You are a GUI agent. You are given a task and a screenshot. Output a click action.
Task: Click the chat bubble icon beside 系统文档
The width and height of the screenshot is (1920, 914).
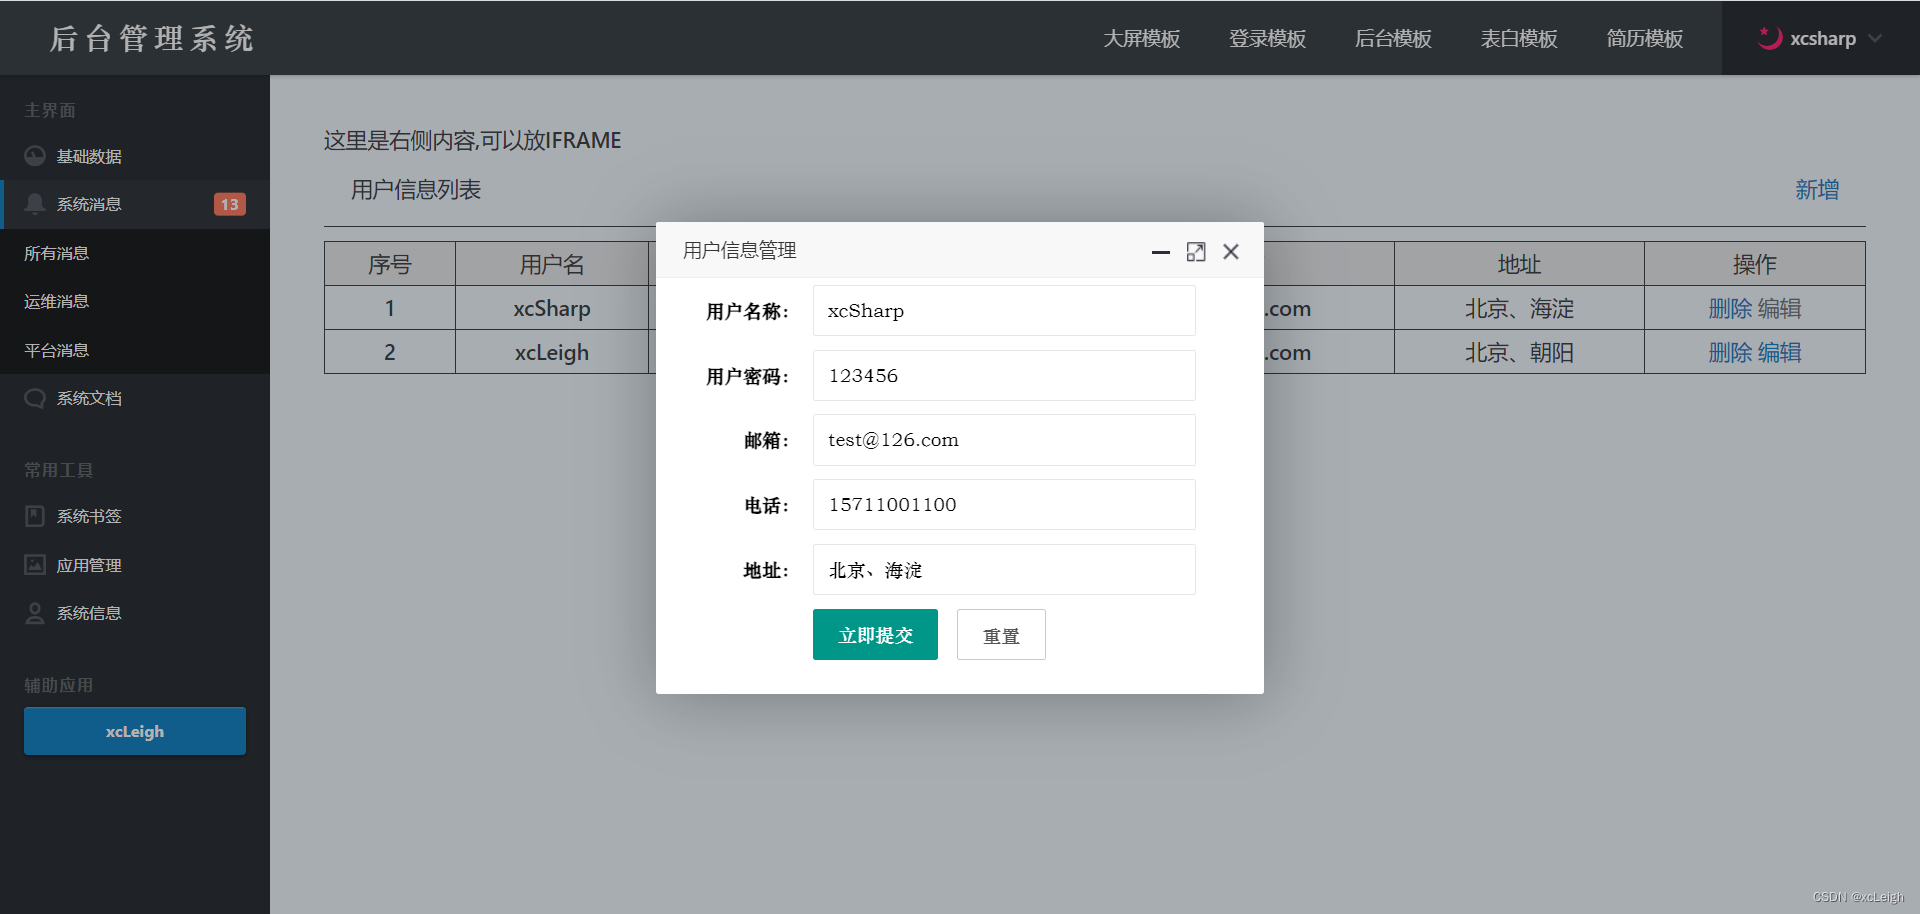point(35,398)
